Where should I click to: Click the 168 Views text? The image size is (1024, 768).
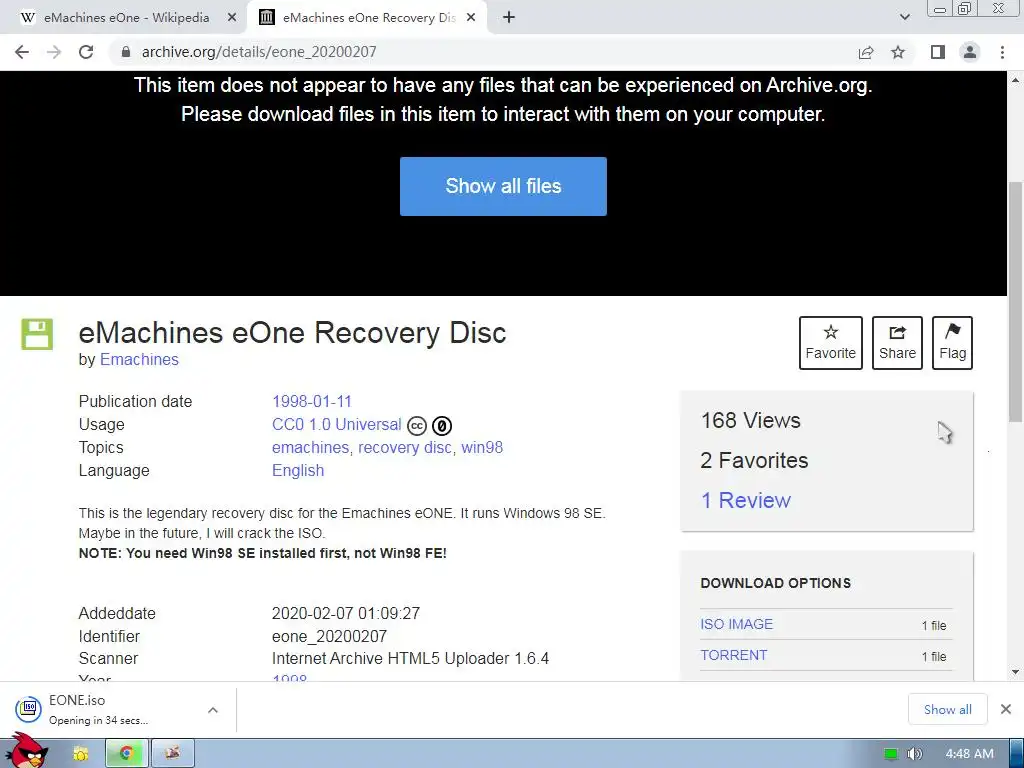(x=750, y=421)
